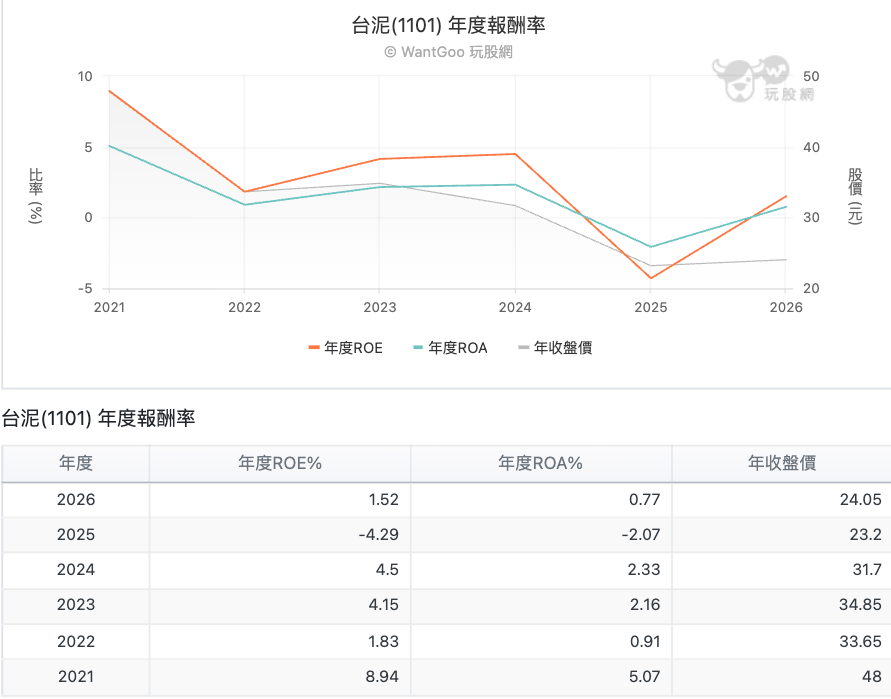
Task: Click ROA value -2.07 for 2025
Action: click(640, 535)
